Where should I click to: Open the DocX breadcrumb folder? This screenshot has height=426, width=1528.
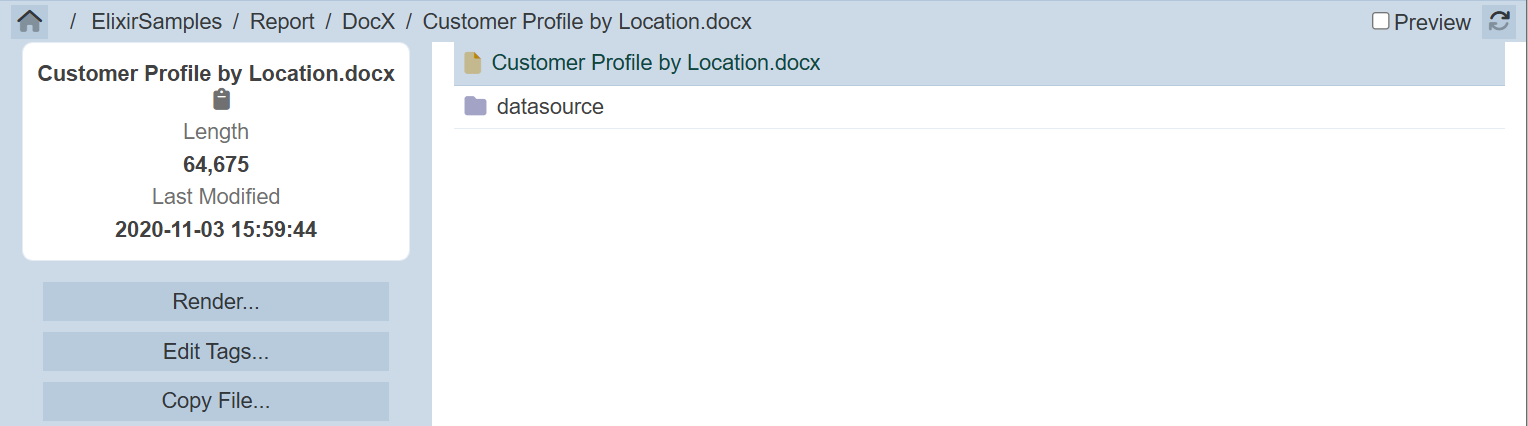pyautogui.click(x=369, y=22)
